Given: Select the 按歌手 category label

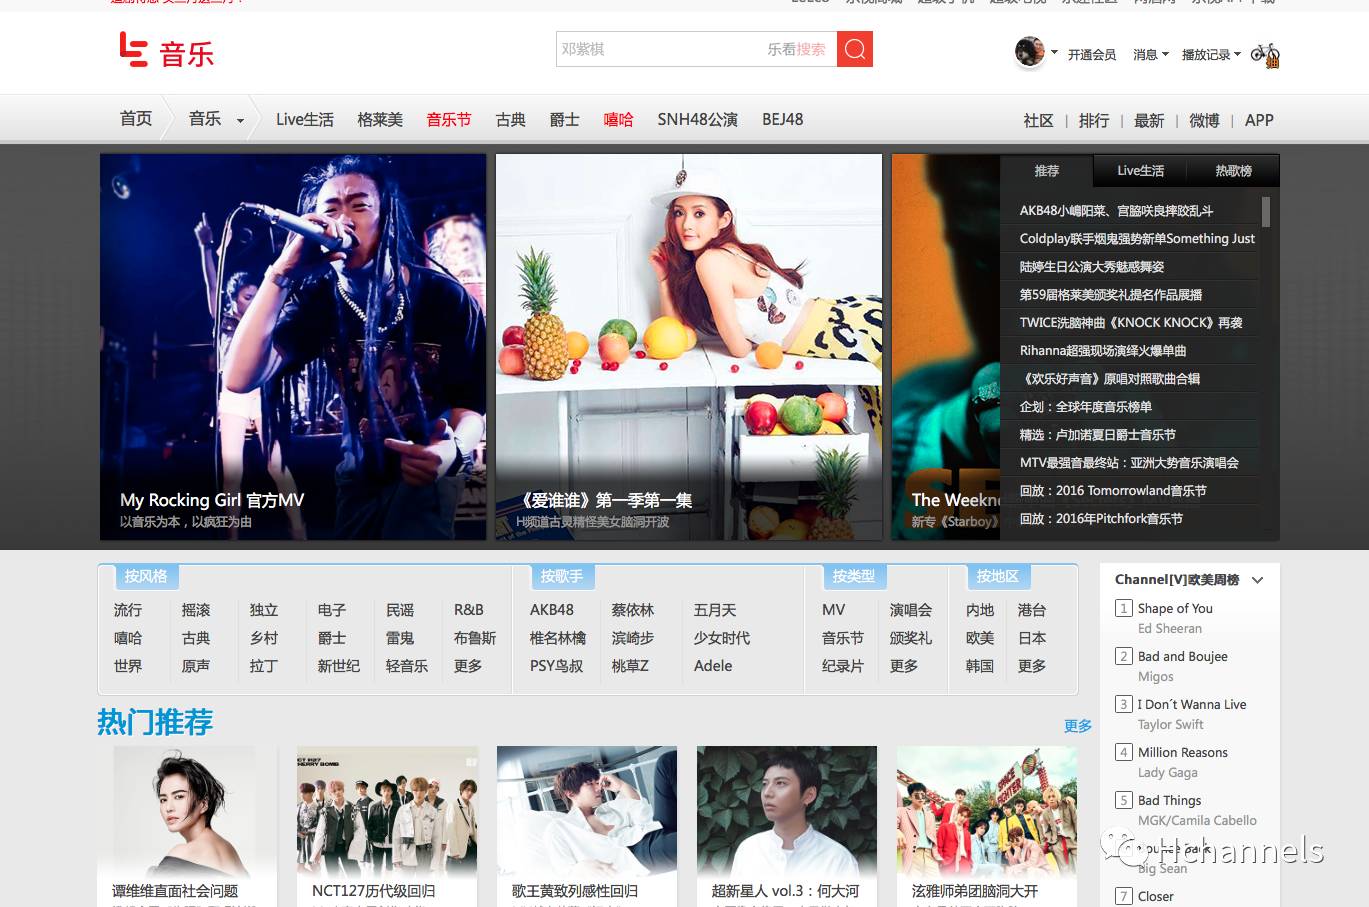Looking at the screenshot, I should (562, 576).
